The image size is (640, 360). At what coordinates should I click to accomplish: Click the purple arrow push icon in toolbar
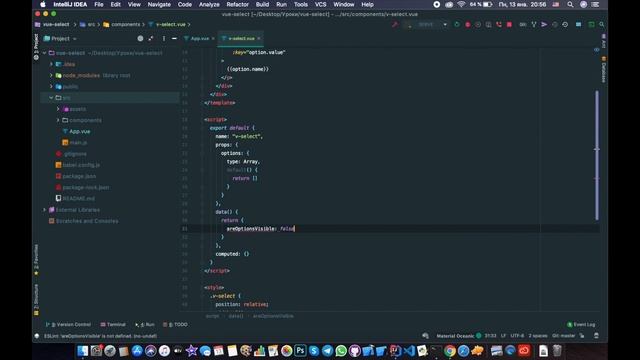(544, 24)
